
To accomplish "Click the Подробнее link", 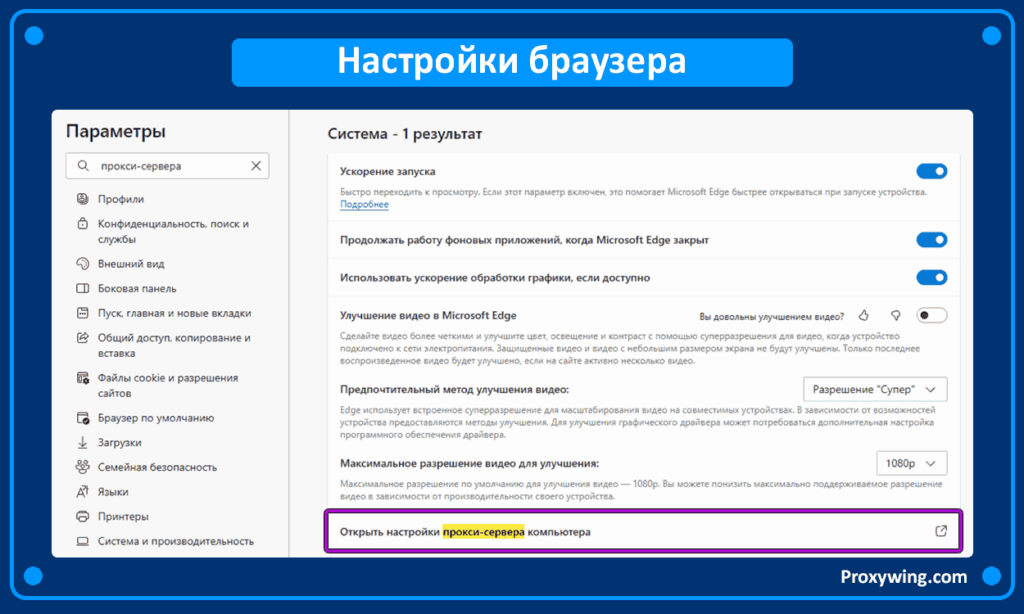I will [364, 204].
